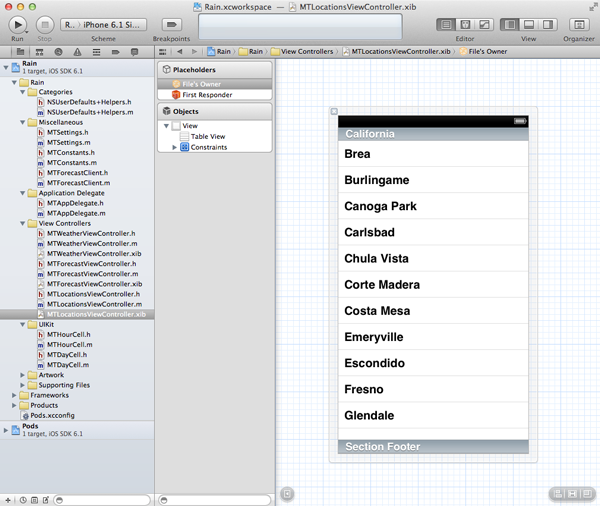This screenshot has width=600, height=506.
Task: Open the Organizer window
Action: [579, 25]
